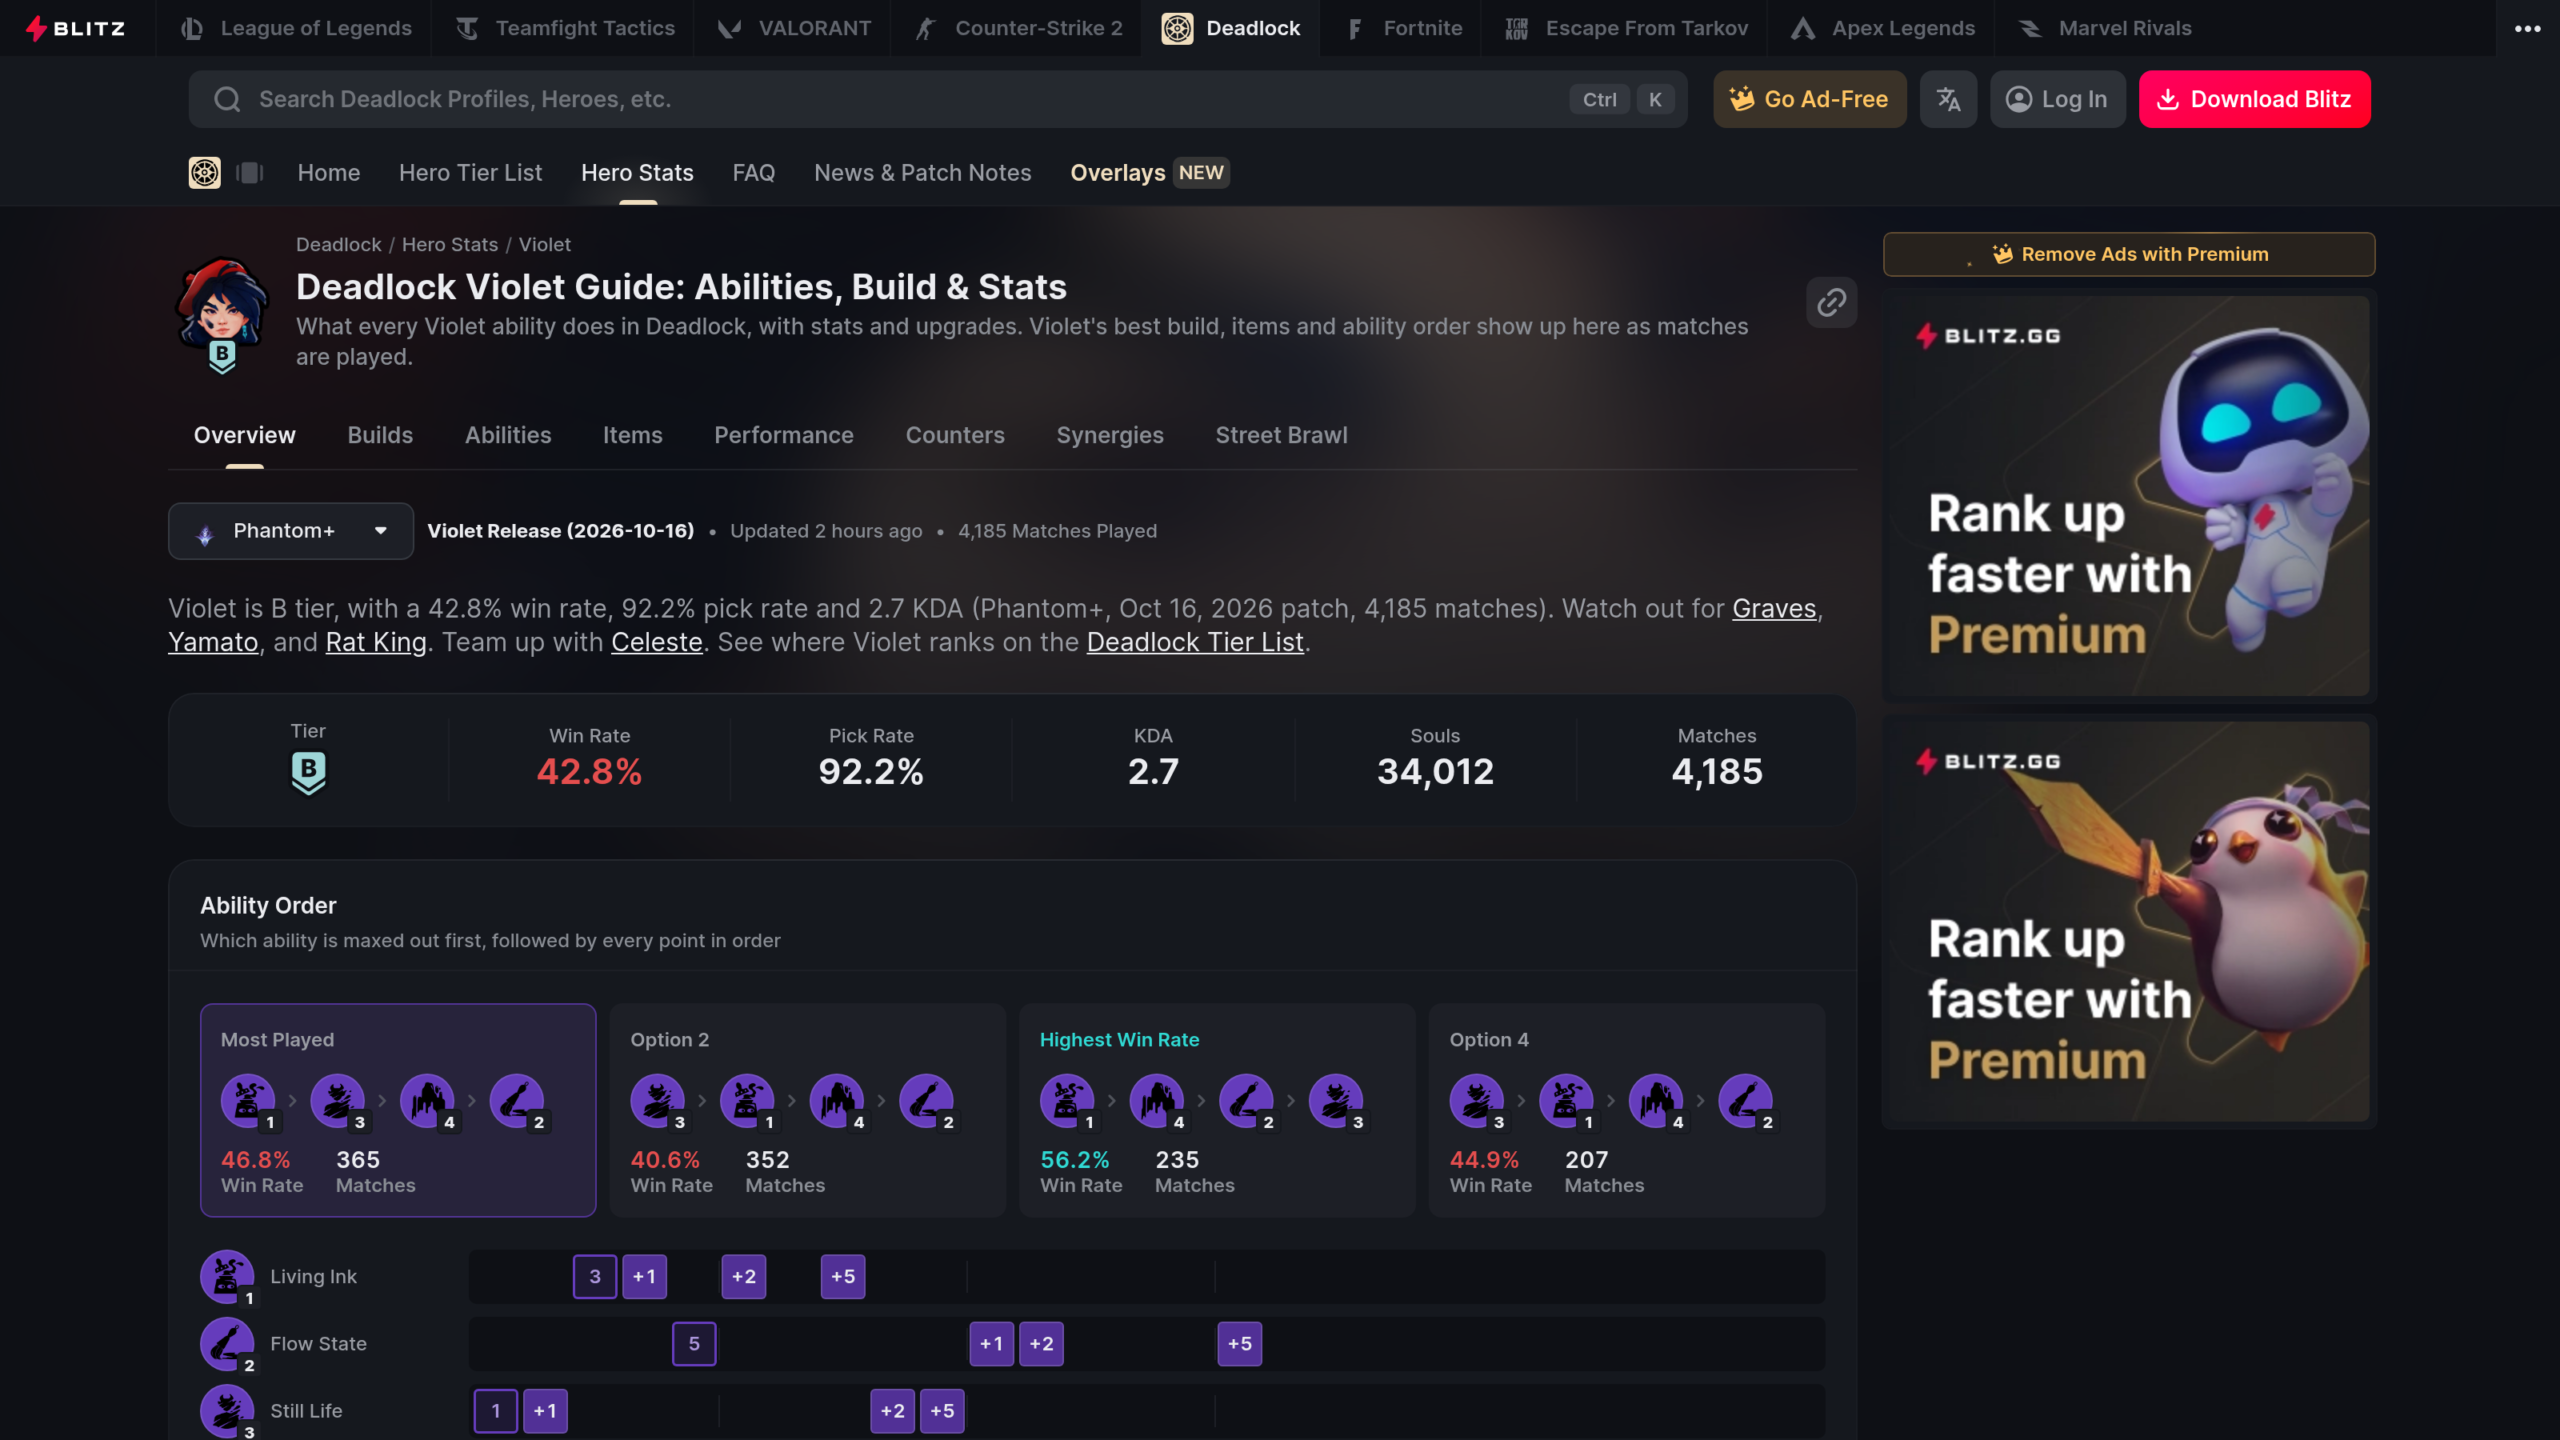Select the Option 2 ability order card

(807, 1110)
